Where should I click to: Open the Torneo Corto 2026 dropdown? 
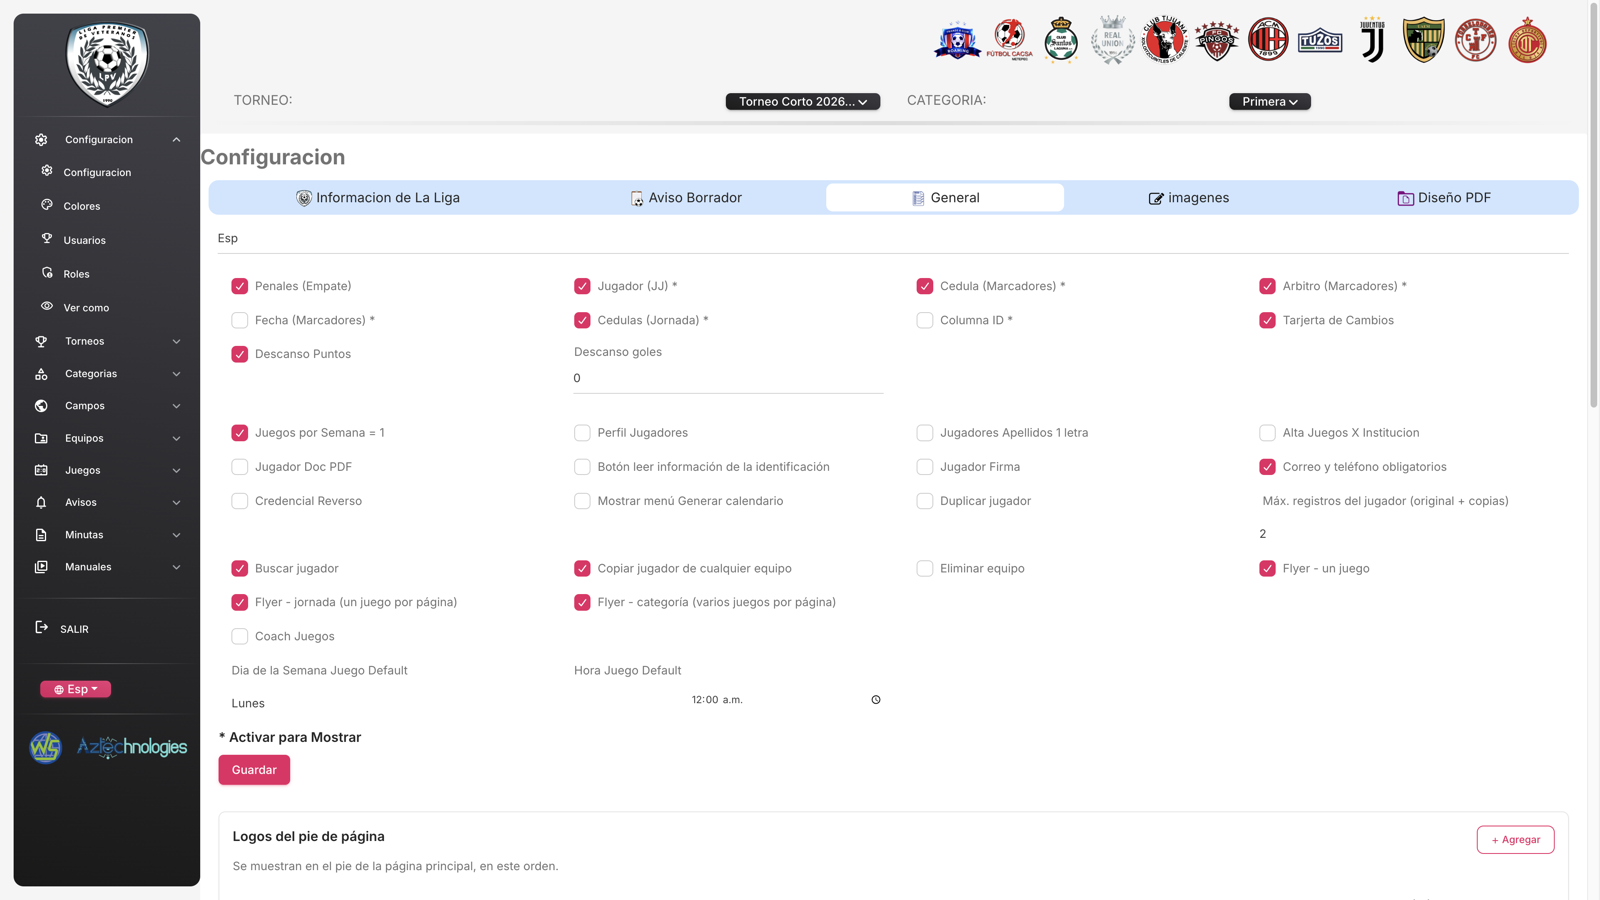pyautogui.click(x=803, y=101)
